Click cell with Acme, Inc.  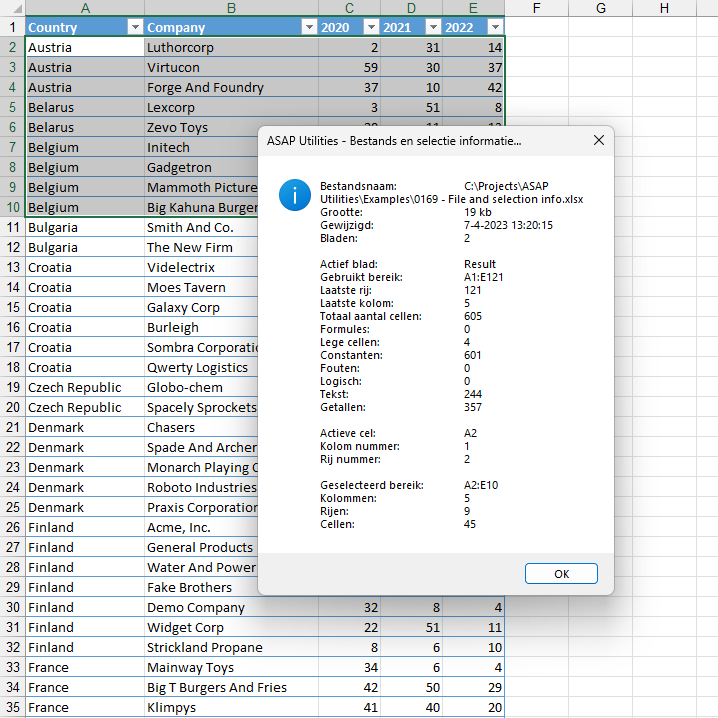[x=201, y=527]
